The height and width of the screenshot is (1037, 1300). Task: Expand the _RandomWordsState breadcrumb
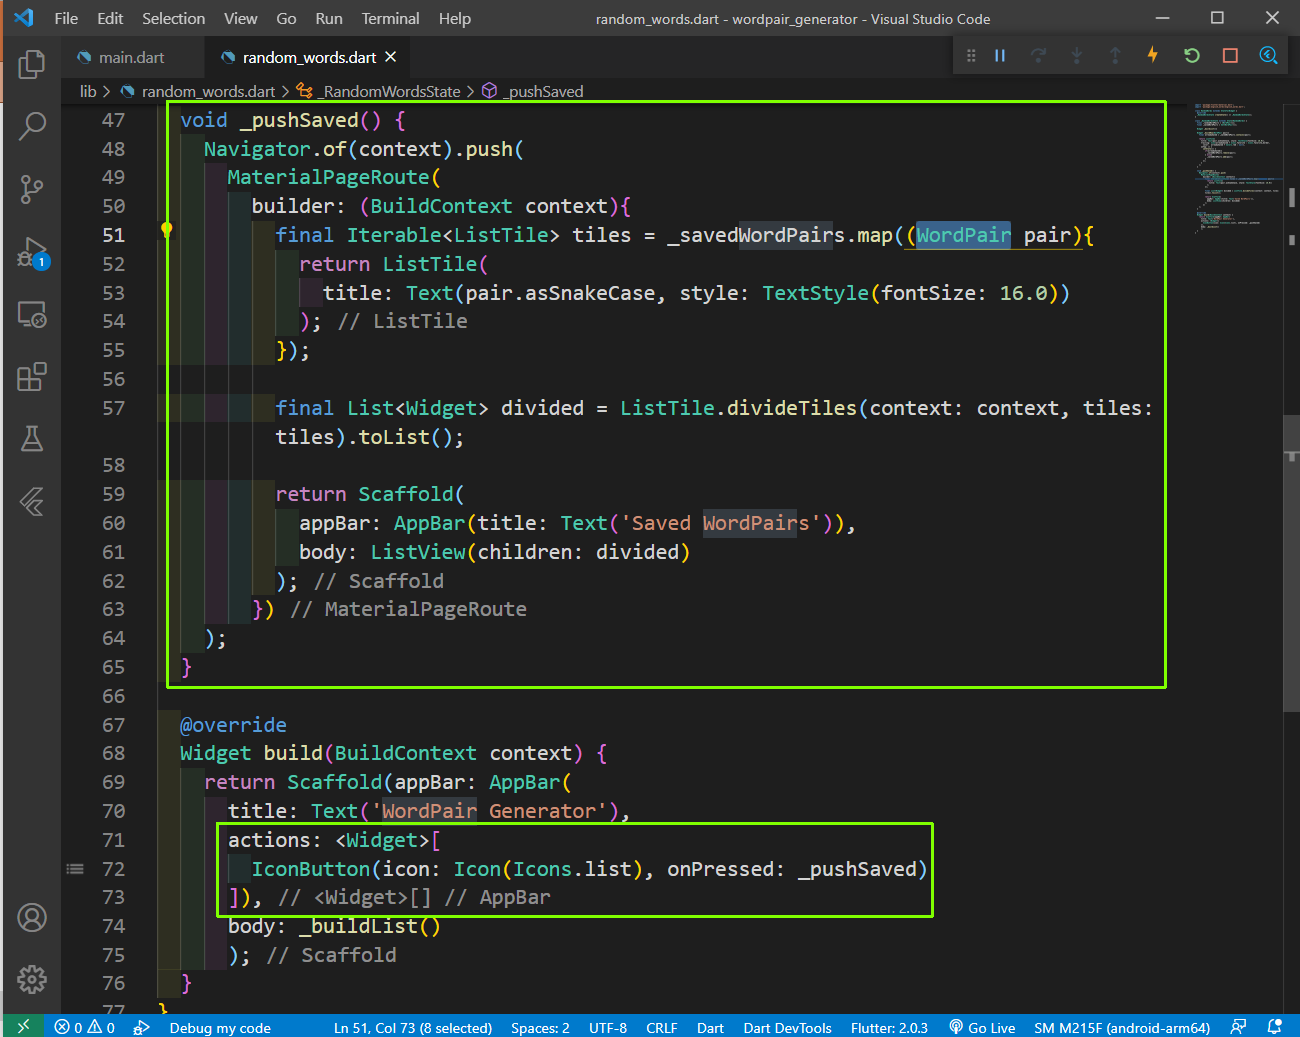[x=390, y=91]
